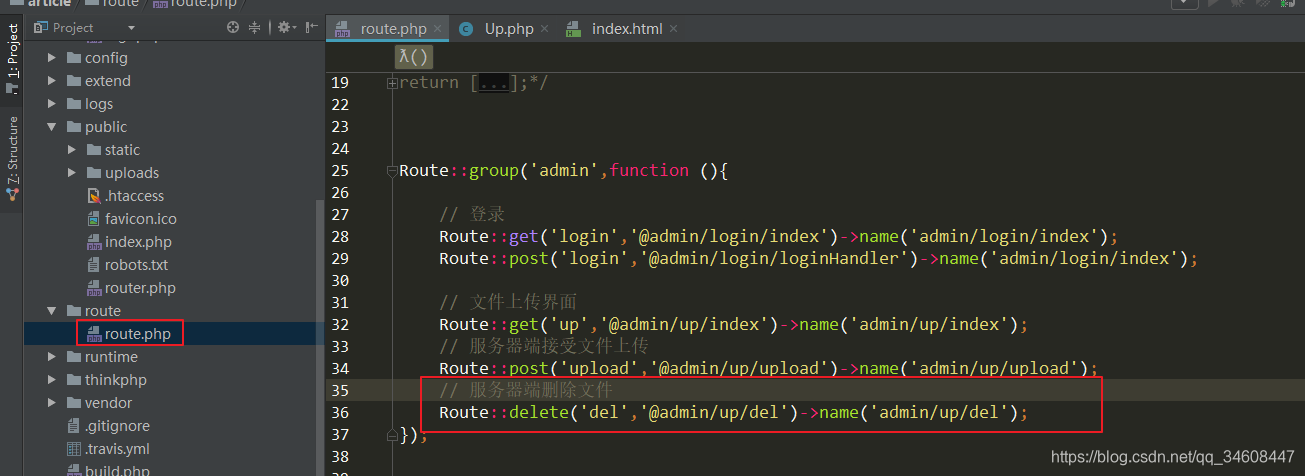The width and height of the screenshot is (1305, 476).
Task: Select the build.php file
Action: tap(117, 470)
